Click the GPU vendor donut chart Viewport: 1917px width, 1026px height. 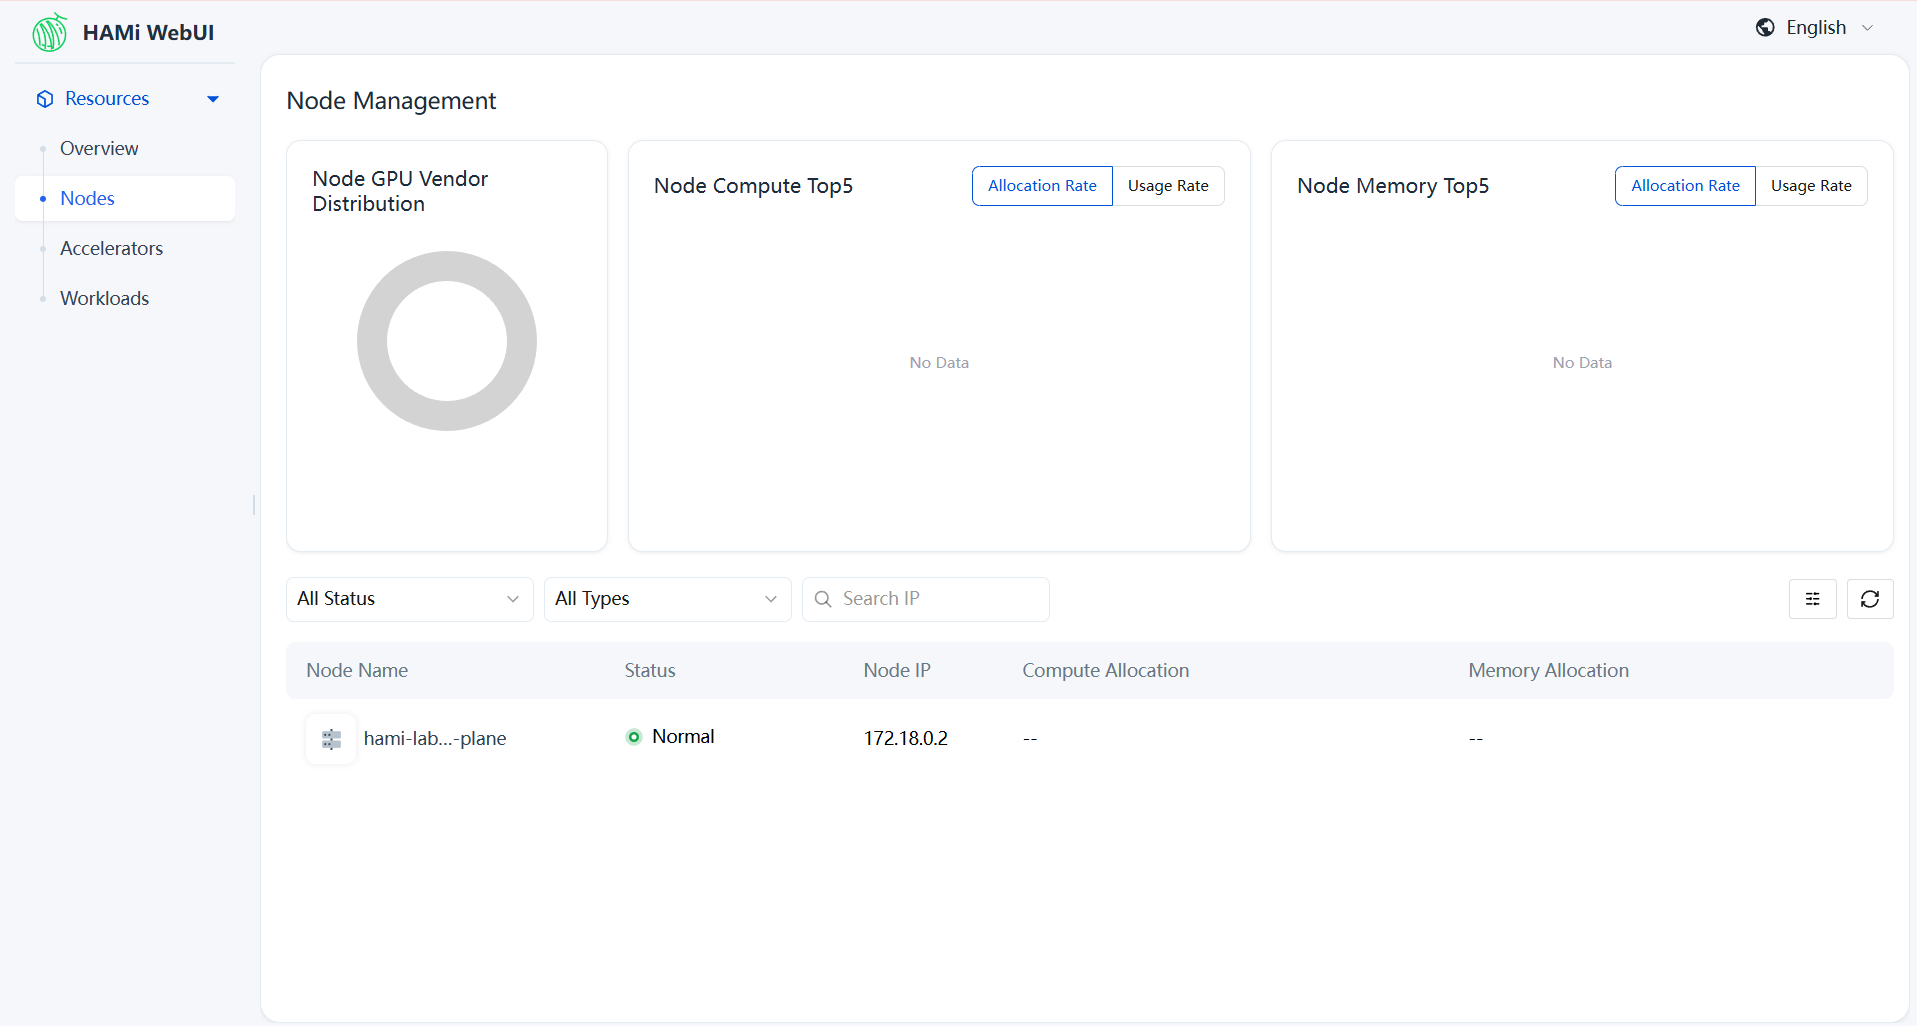(447, 341)
